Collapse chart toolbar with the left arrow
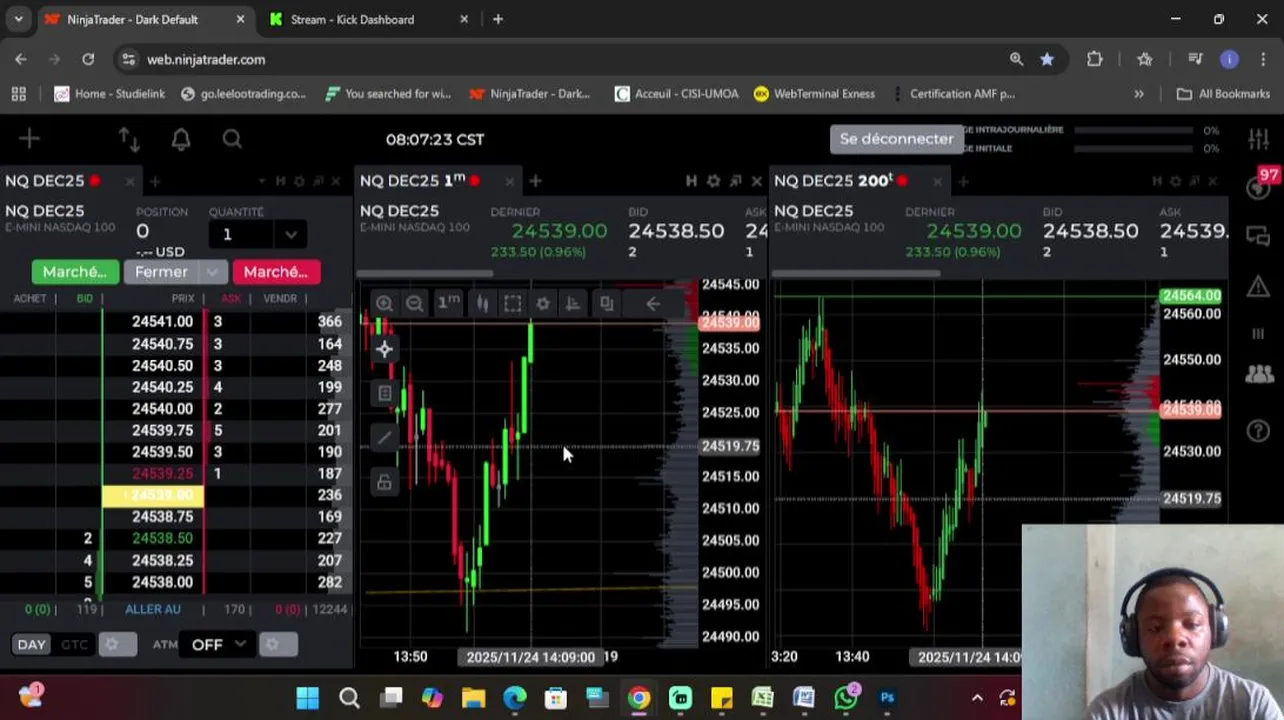The width and height of the screenshot is (1284, 720). [x=652, y=303]
